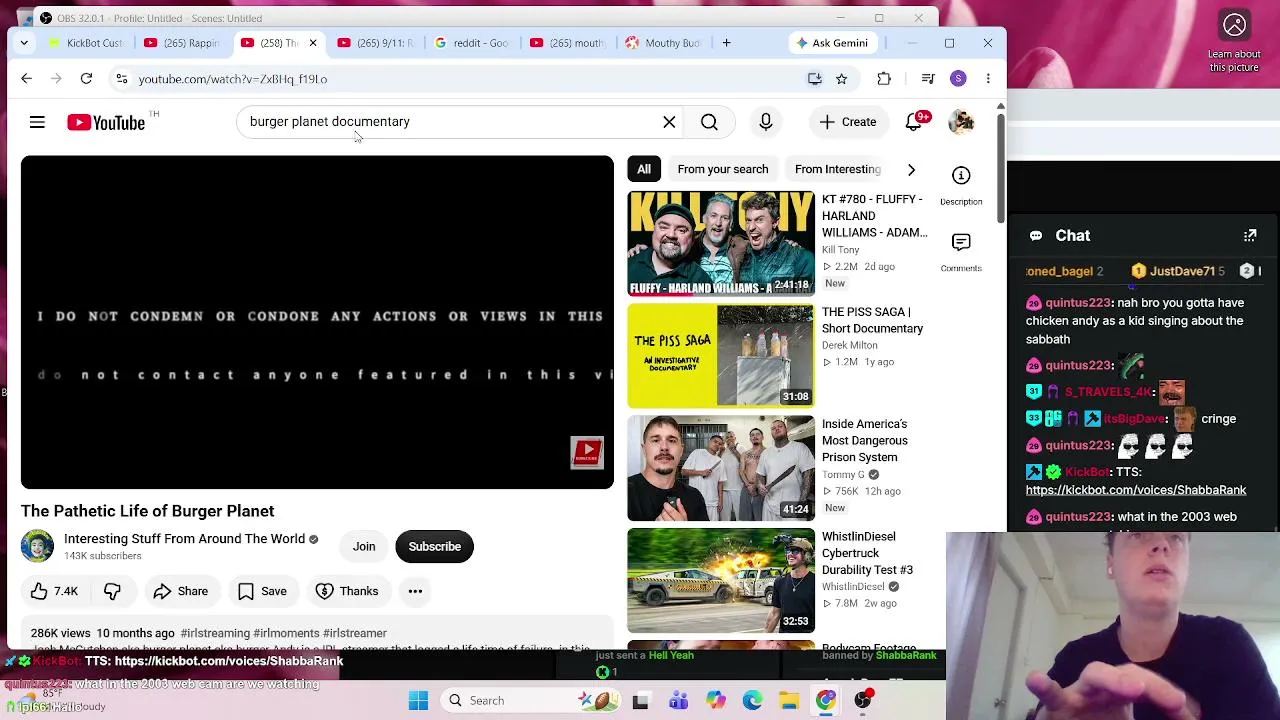Open THE PISS SAGA video thumbnail
Viewport: 1280px width, 720px height.
(721, 356)
